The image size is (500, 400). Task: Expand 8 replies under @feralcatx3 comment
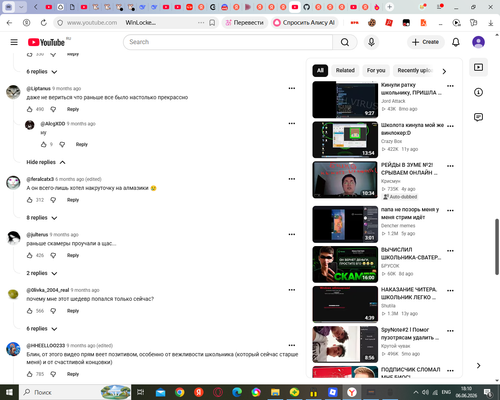[42, 218]
